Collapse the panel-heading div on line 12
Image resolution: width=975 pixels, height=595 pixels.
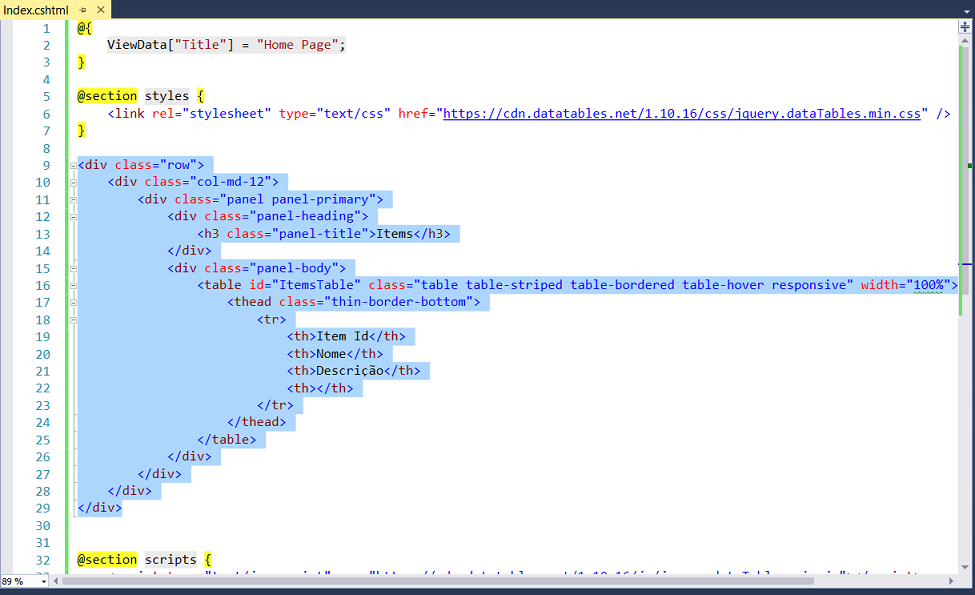pyautogui.click(x=73, y=217)
